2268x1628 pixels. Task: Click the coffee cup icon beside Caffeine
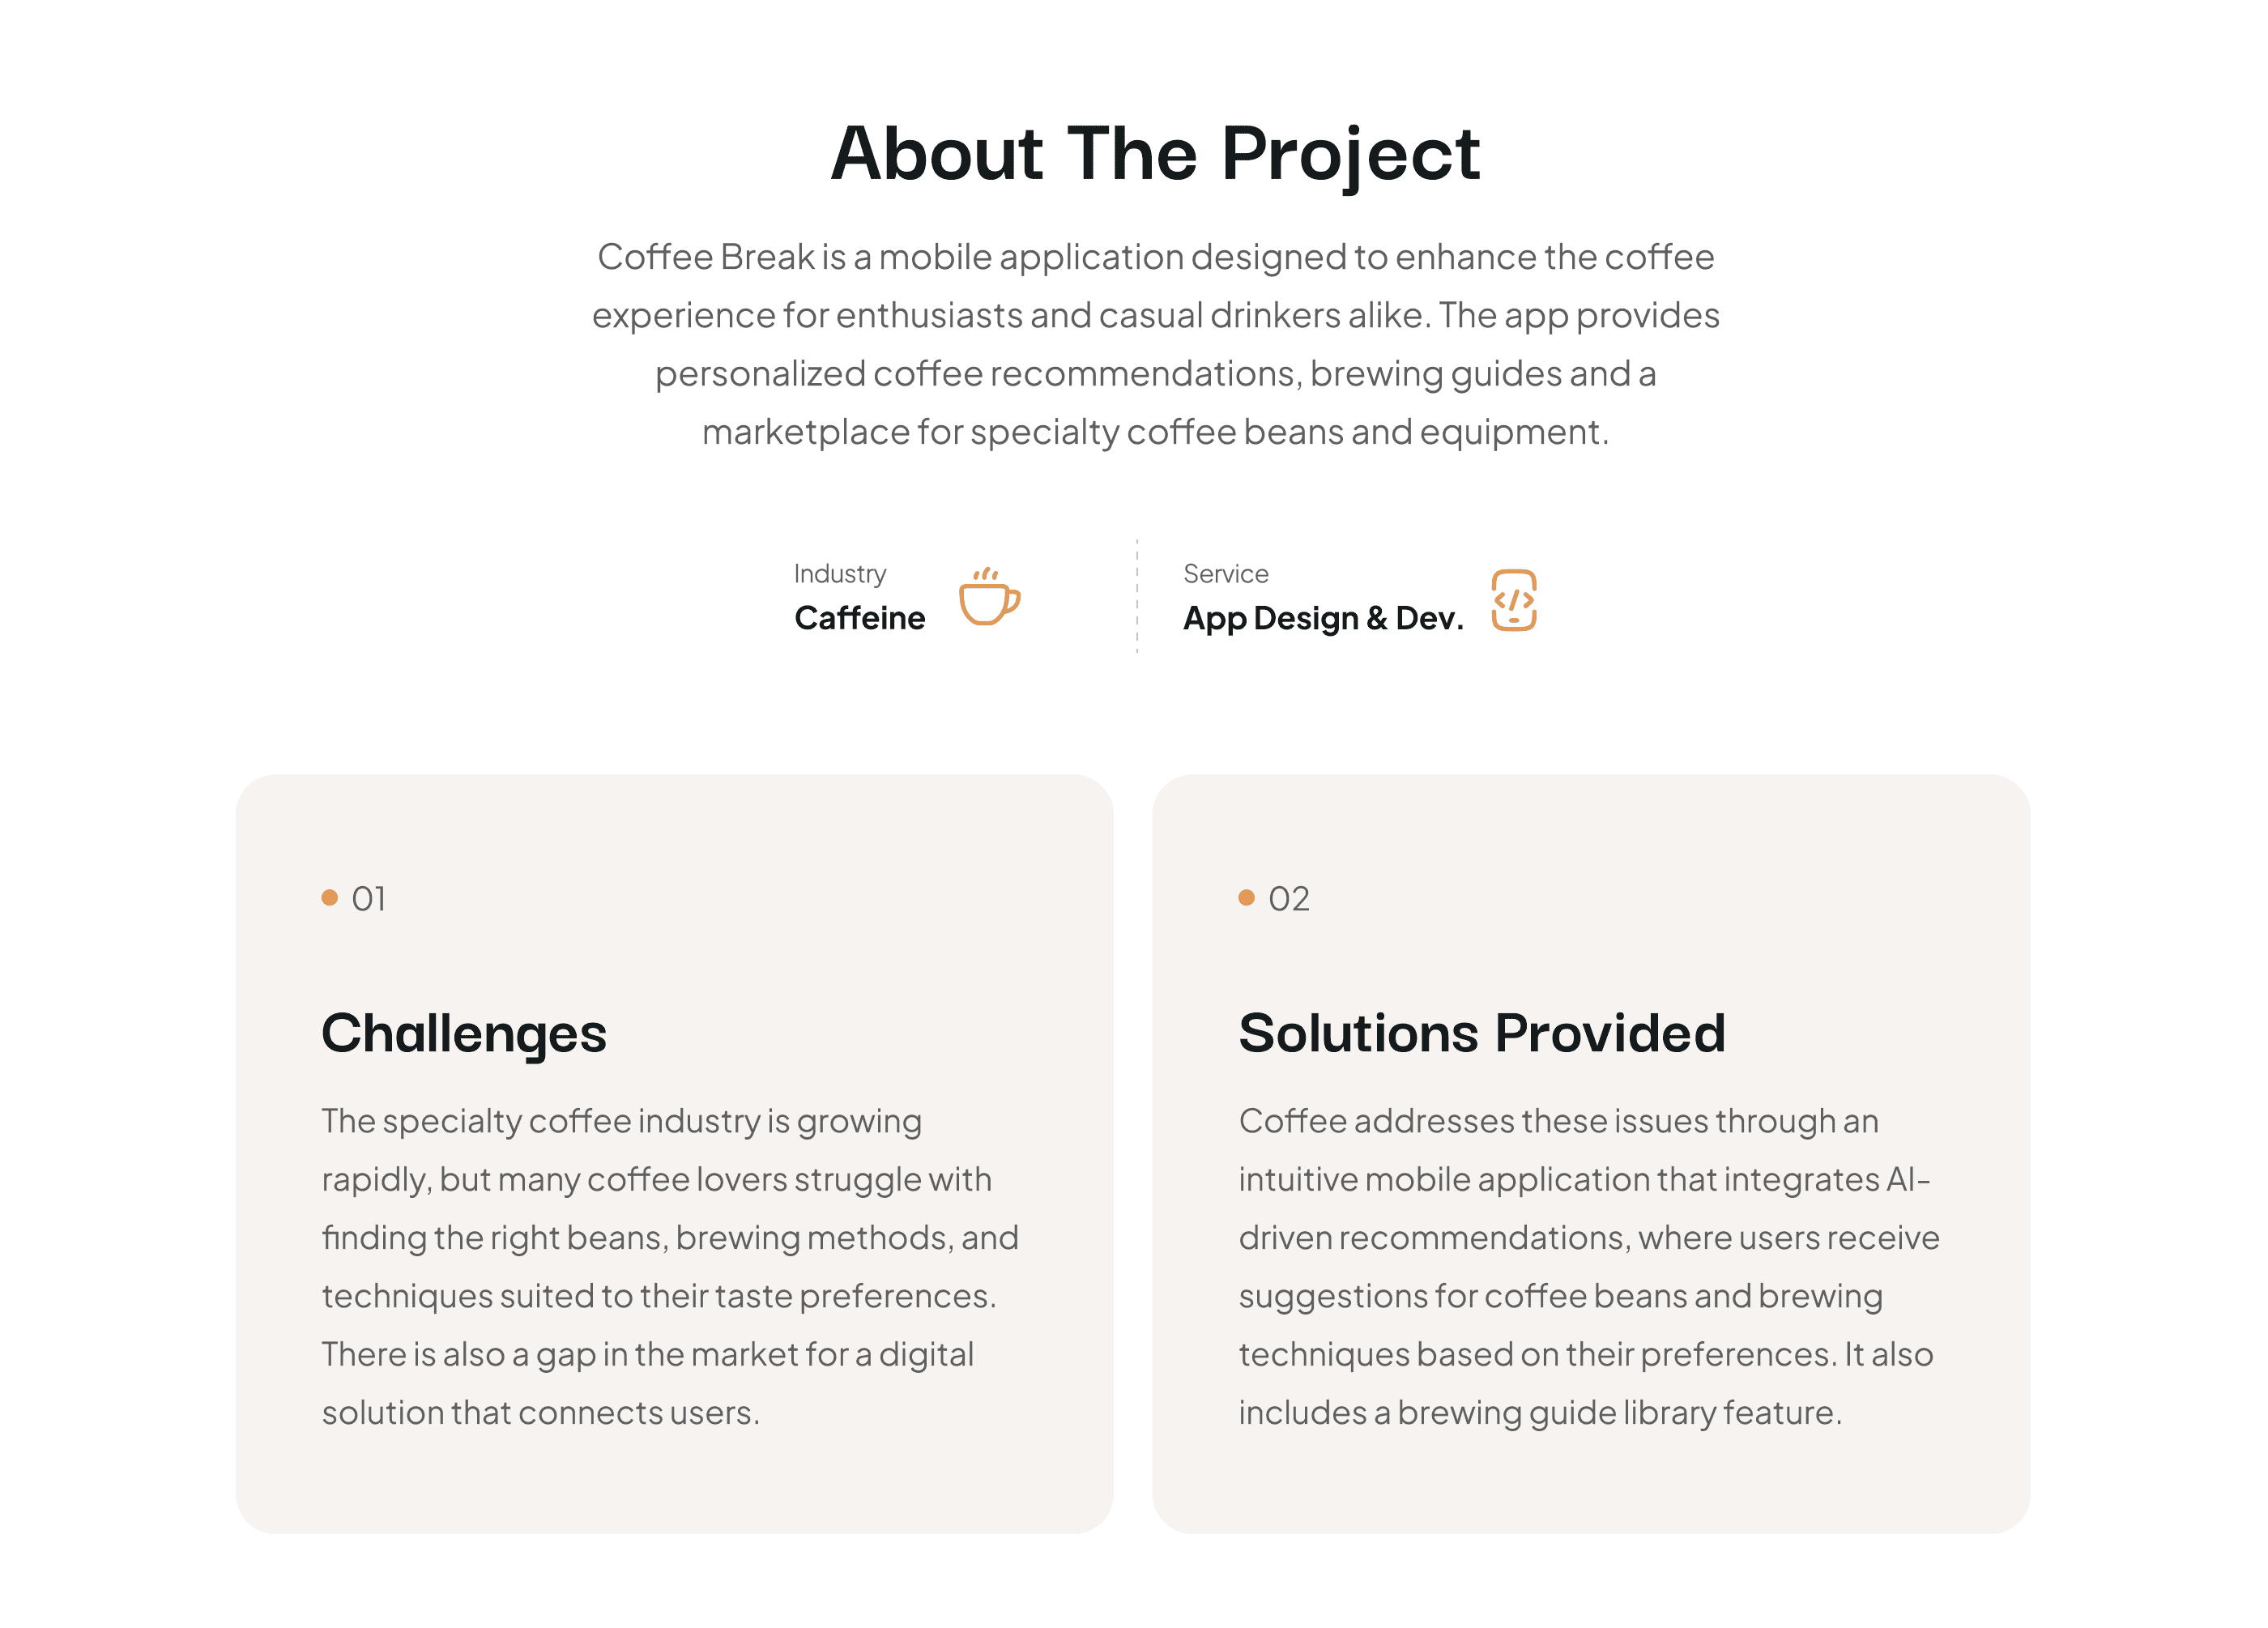[988, 598]
